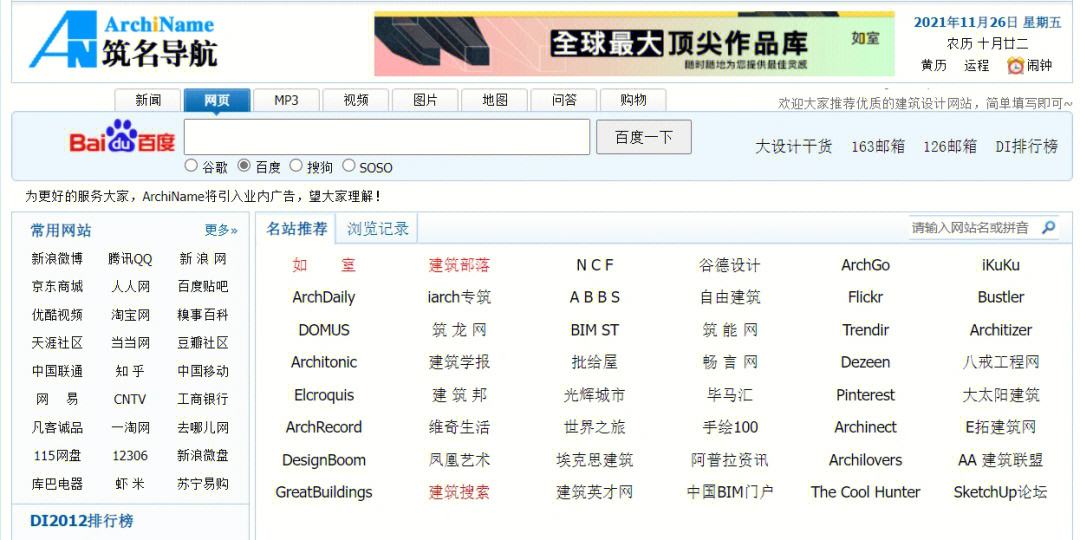
Task: Switch to the 新闻 search tab
Action: pyautogui.click(x=148, y=100)
